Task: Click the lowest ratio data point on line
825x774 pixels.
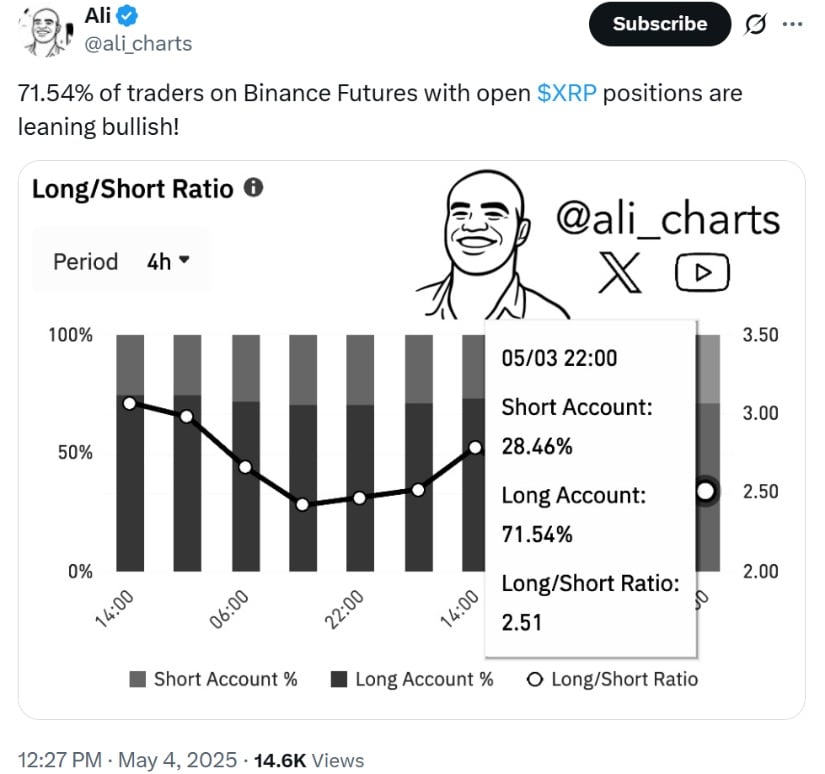Action: click(x=302, y=504)
